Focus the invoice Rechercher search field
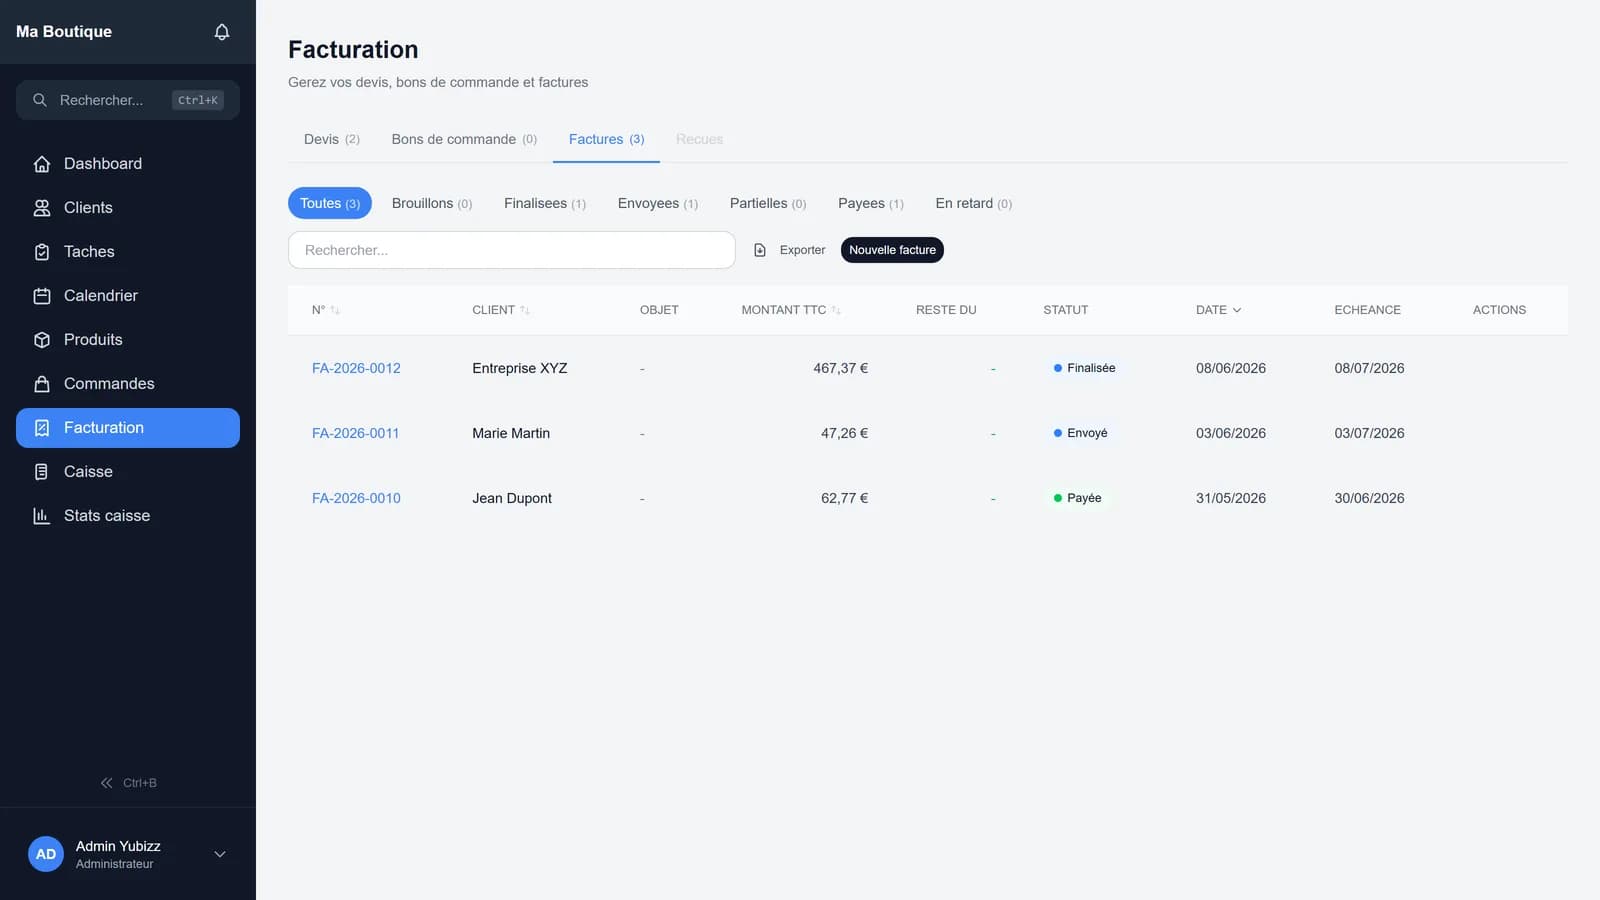 coord(512,250)
